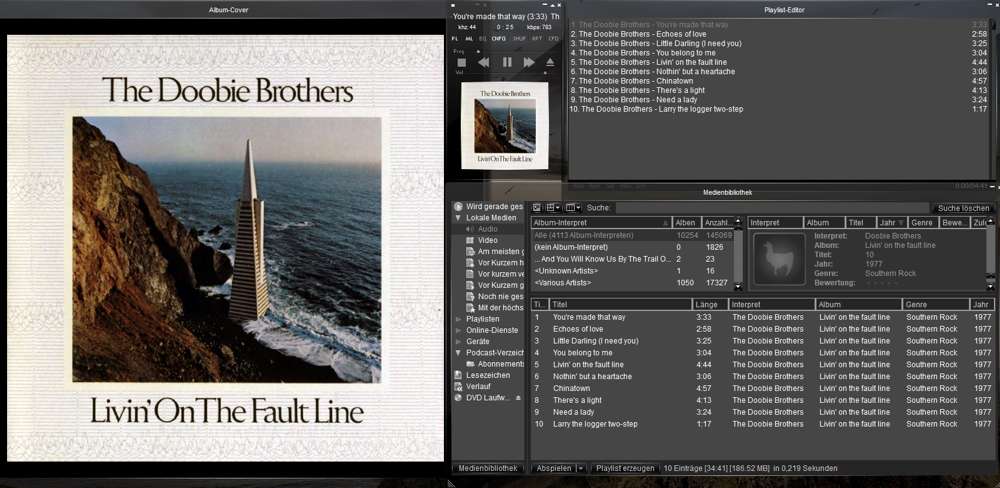This screenshot has width=1000, height=488.
Task: Skip to the next track
Action: click(529, 62)
